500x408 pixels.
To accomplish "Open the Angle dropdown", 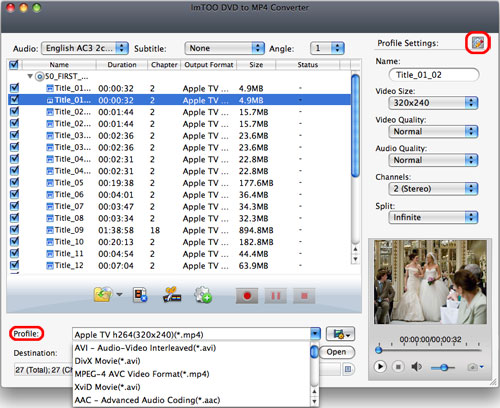I will [x=327, y=48].
